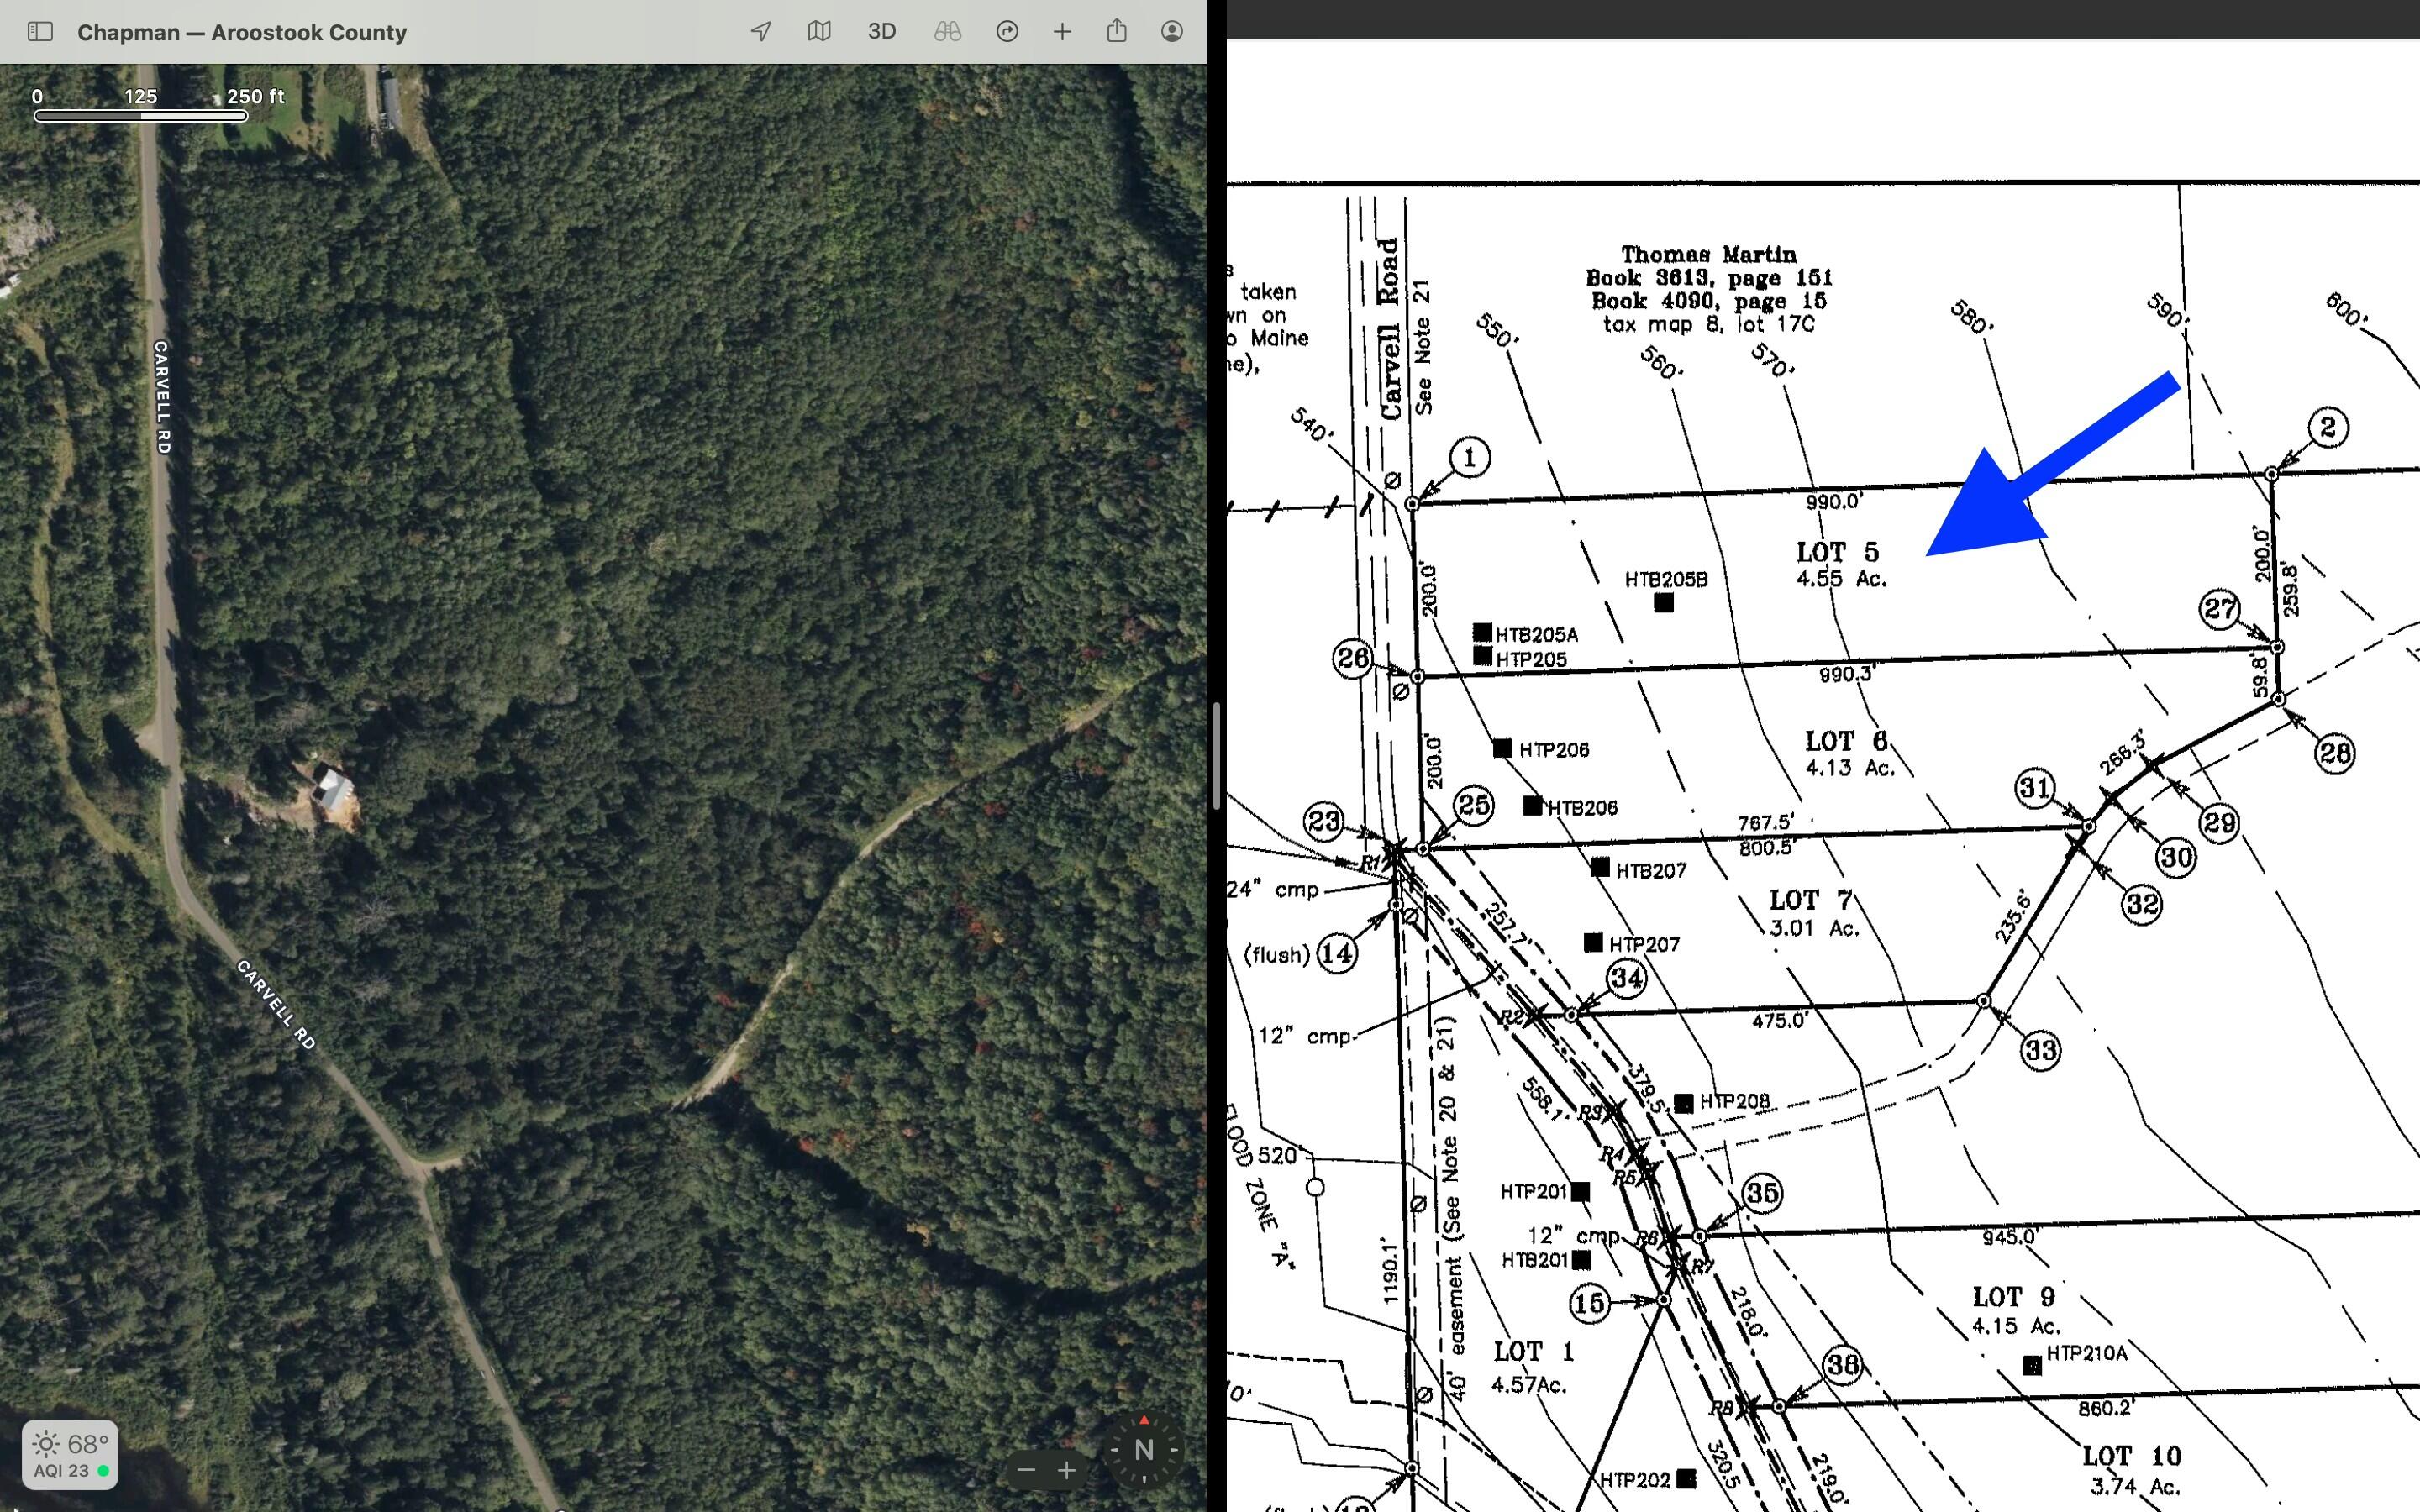Screen dimensions: 2420x1512
Task: Click the 860.2' distance label
Action: (2106, 1408)
